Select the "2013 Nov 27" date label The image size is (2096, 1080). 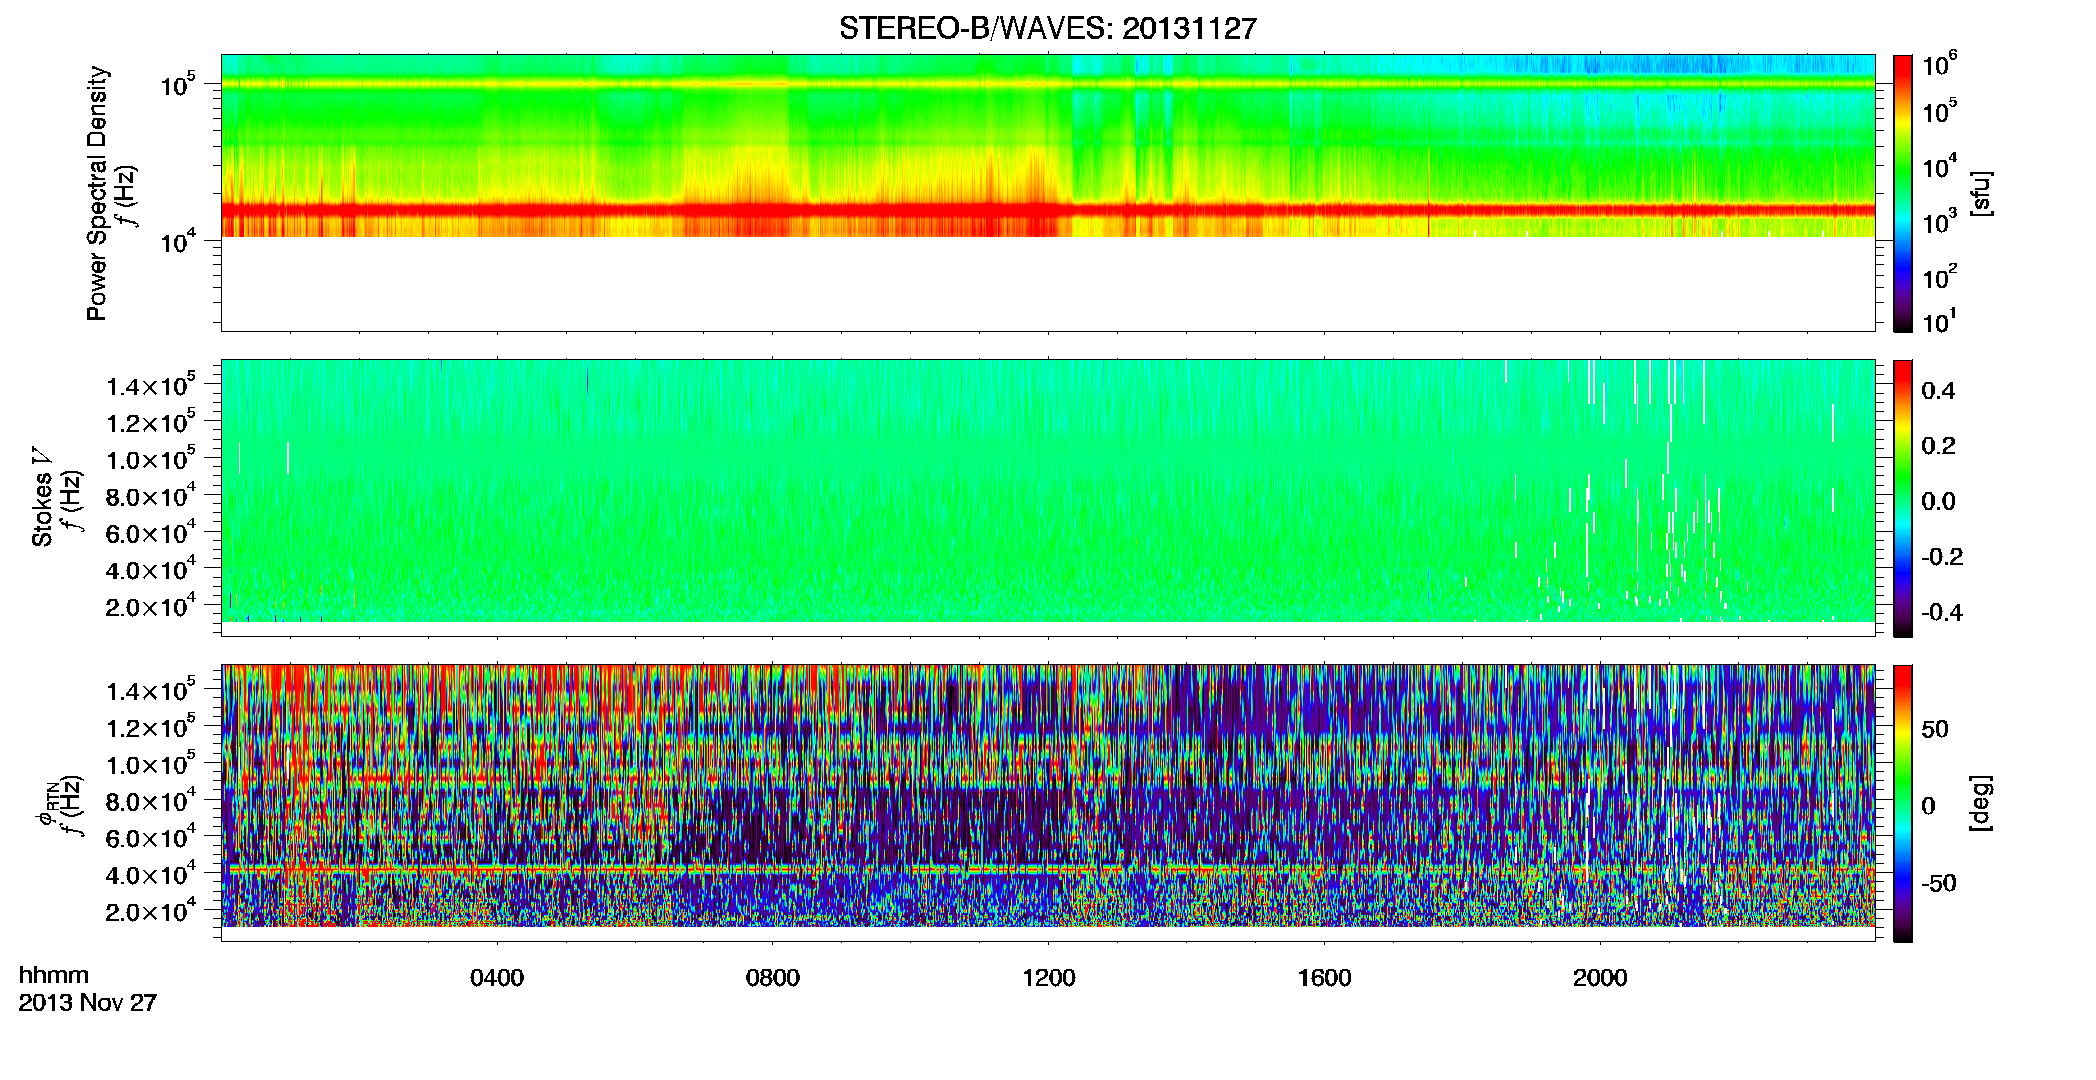pyautogui.click(x=88, y=1002)
